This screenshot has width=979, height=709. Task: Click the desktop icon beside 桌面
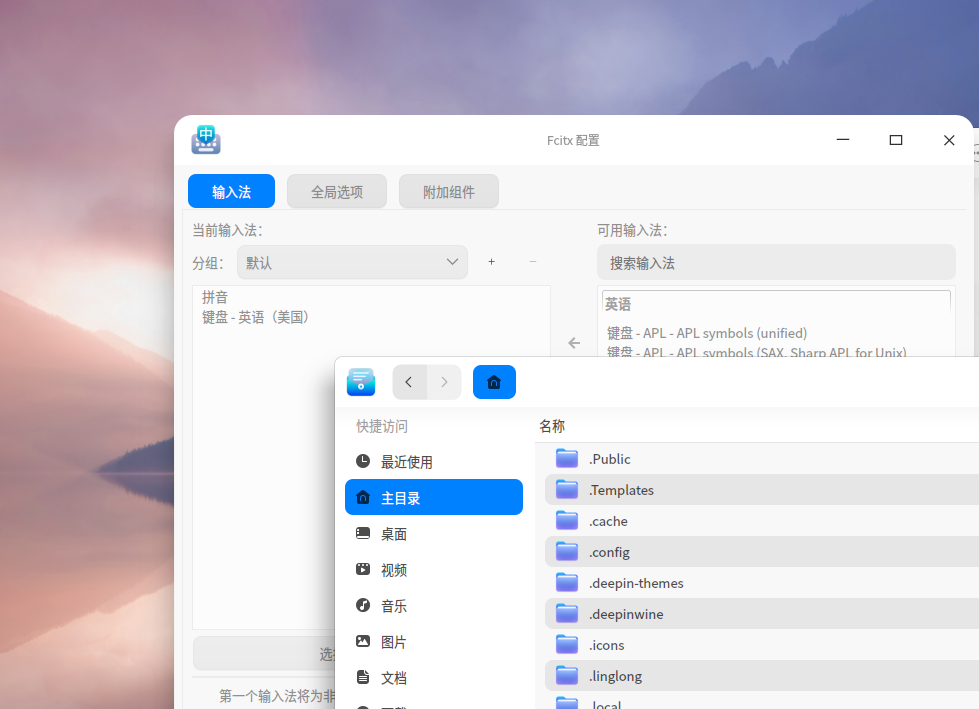363,533
